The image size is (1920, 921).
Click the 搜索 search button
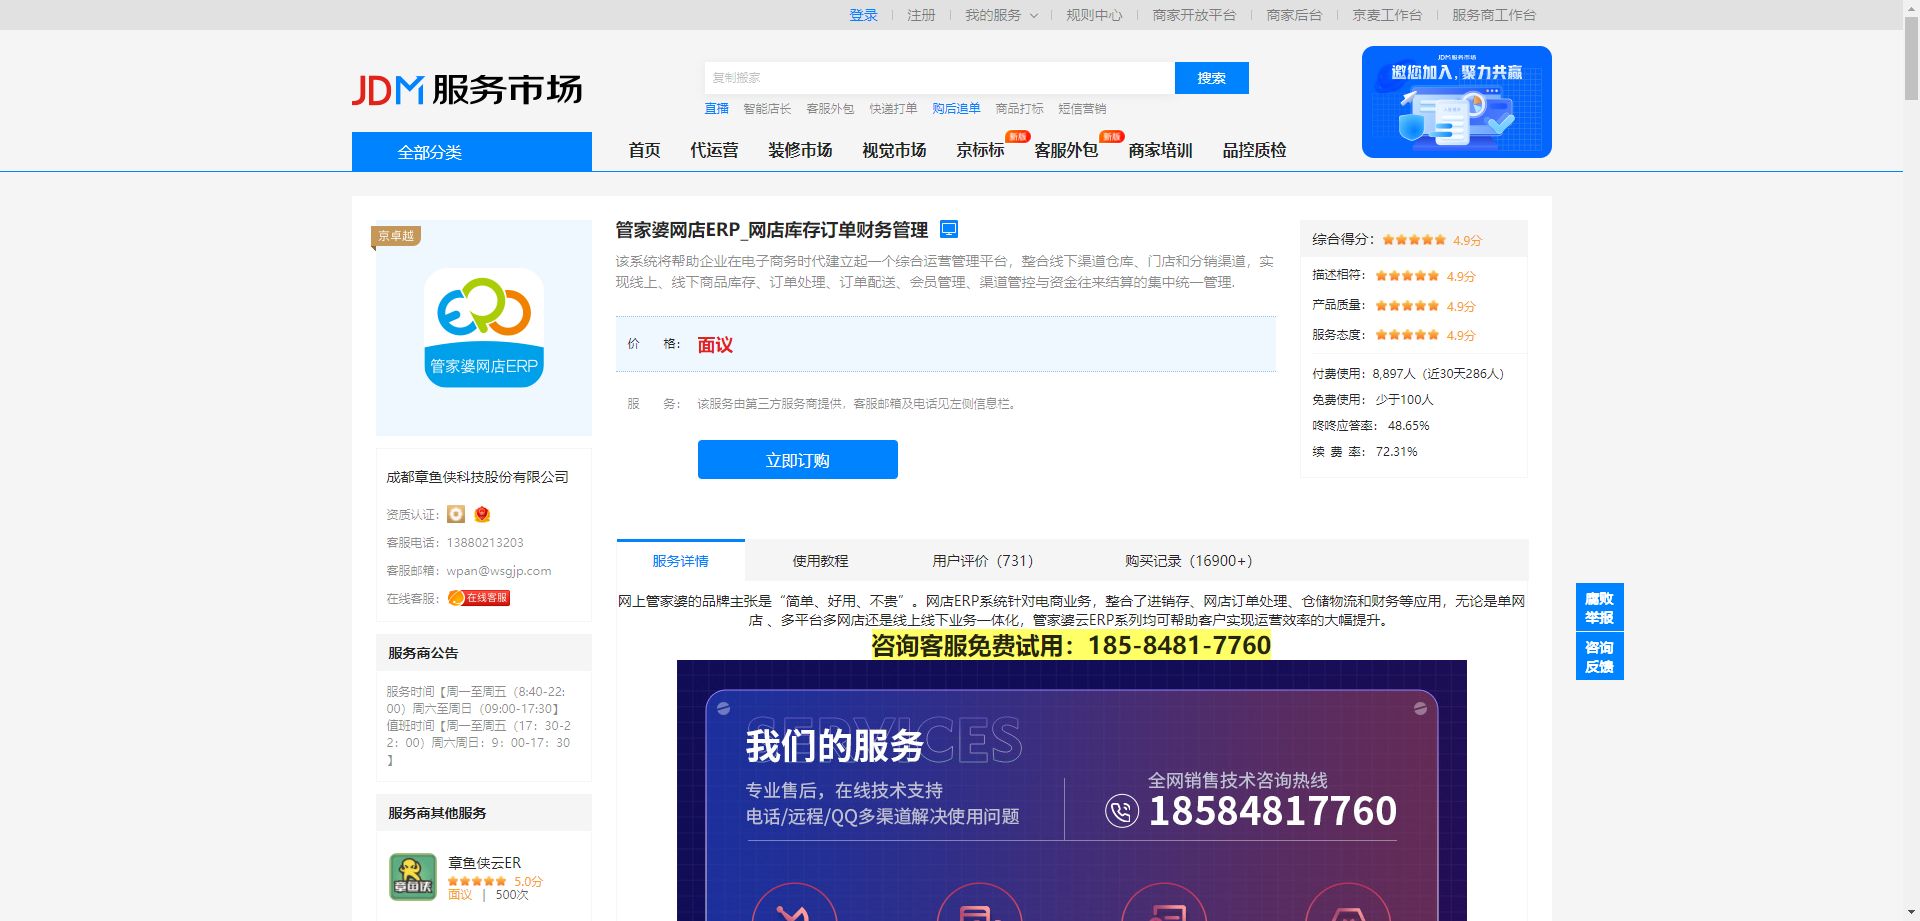pos(1211,78)
